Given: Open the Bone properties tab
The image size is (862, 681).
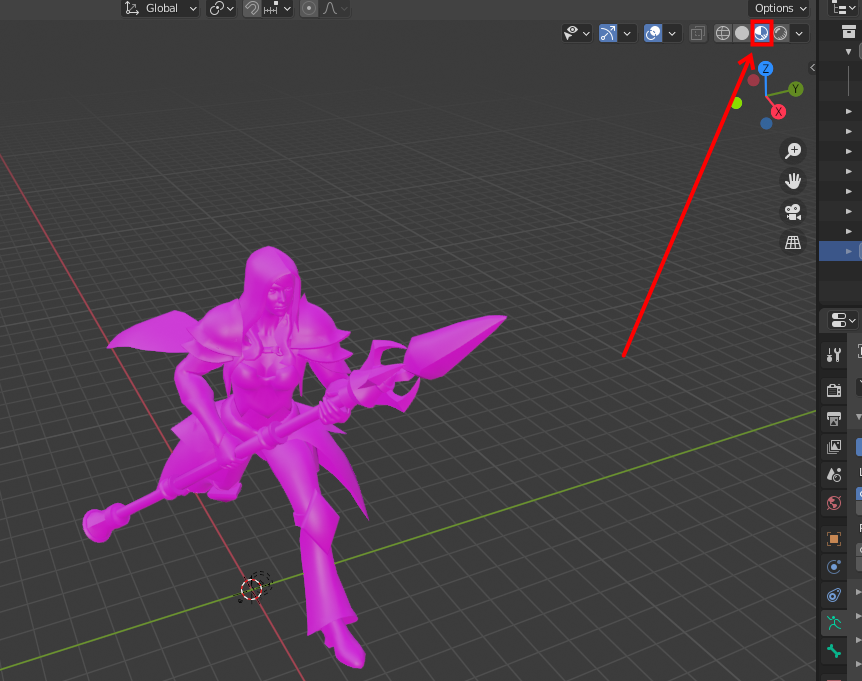Looking at the screenshot, I should [x=834, y=651].
